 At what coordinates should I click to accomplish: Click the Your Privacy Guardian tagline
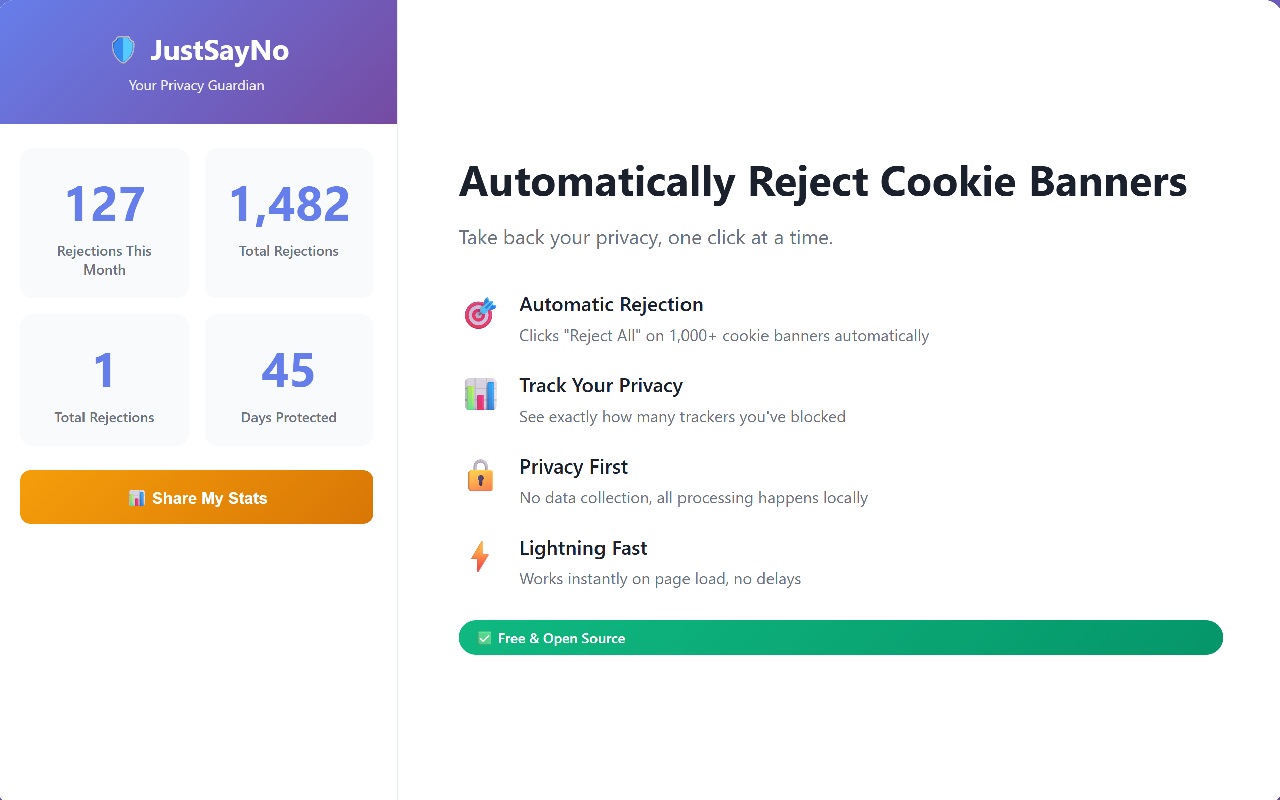pyautogui.click(x=196, y=85)
